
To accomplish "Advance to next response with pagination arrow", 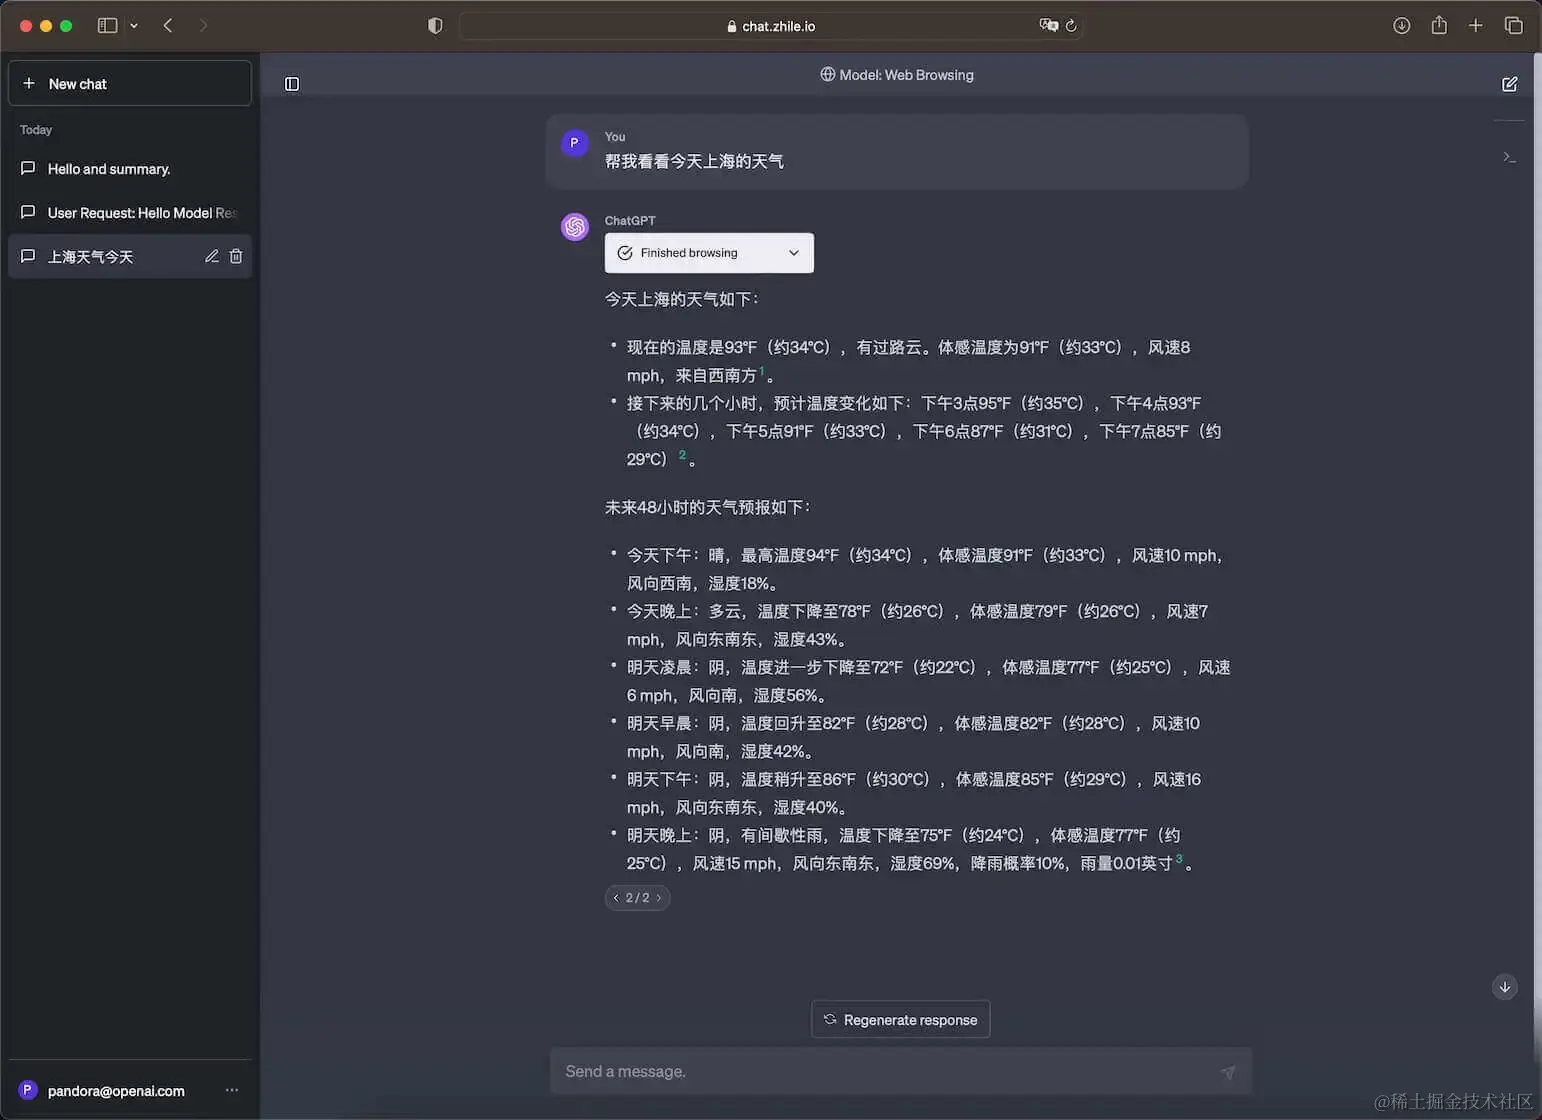I will (x=656, y=897).
